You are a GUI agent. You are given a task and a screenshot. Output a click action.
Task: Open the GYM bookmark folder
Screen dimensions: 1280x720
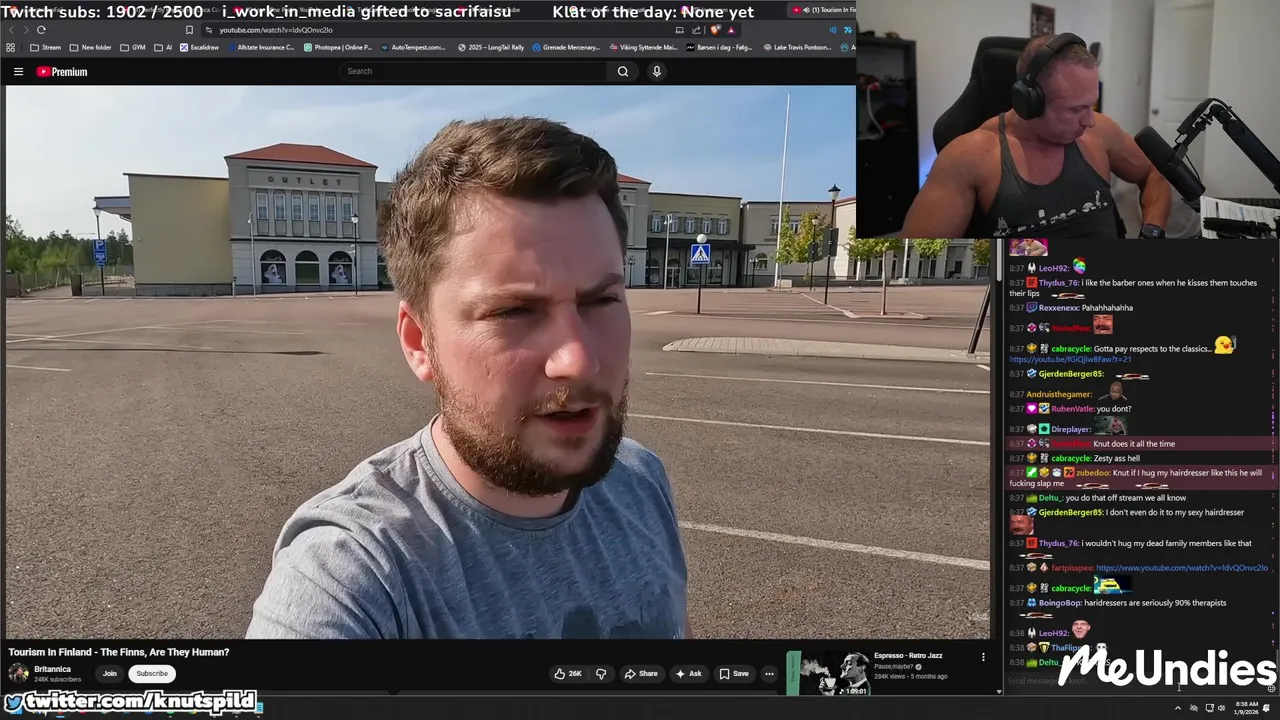[x=133, y=47]
